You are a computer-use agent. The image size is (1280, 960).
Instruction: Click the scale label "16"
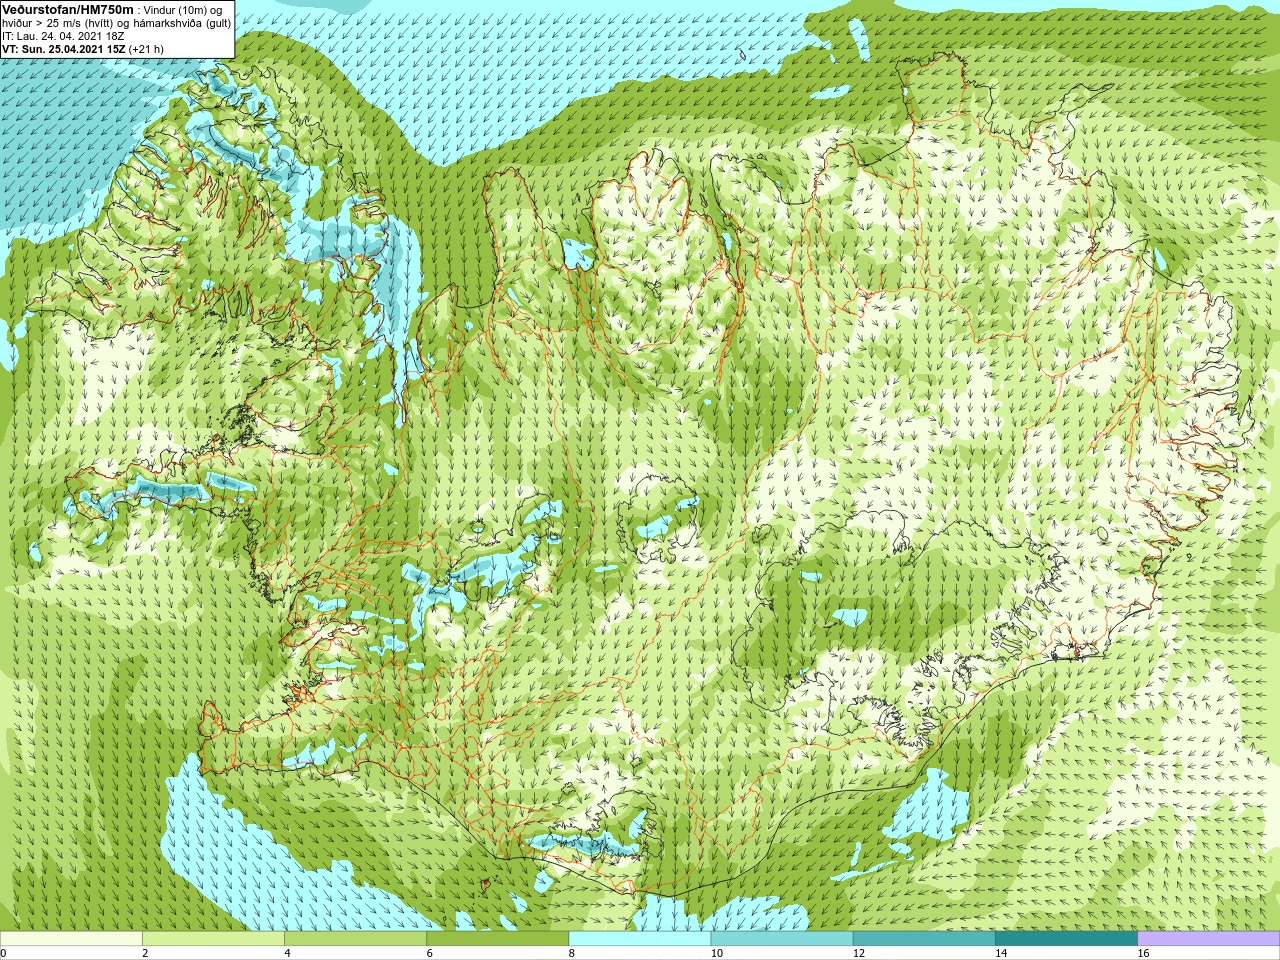click(1143, 953)
